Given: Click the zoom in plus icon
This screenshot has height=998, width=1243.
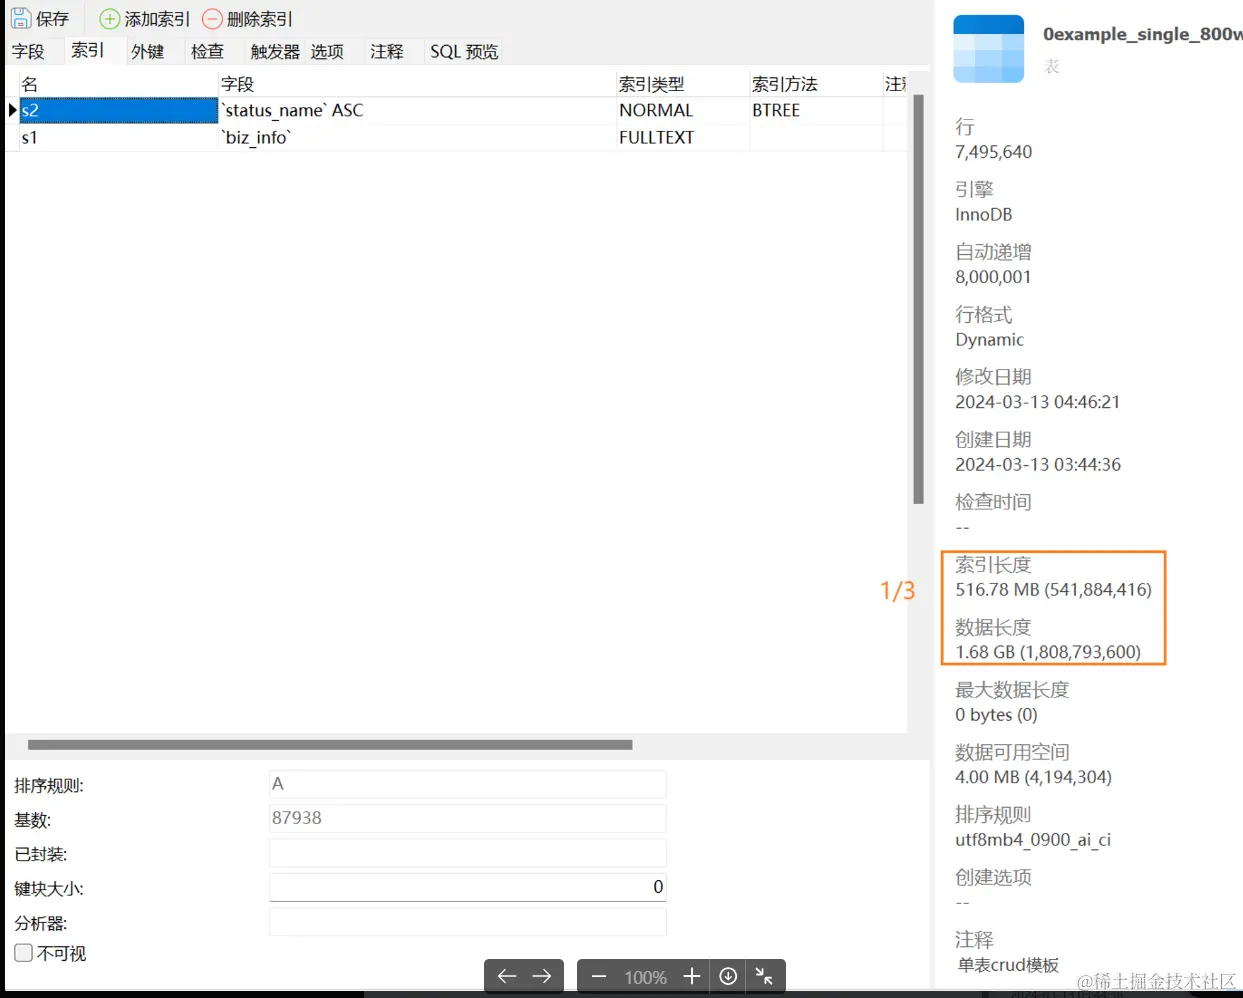Looking at the screenshot, I should click(691, 976).
